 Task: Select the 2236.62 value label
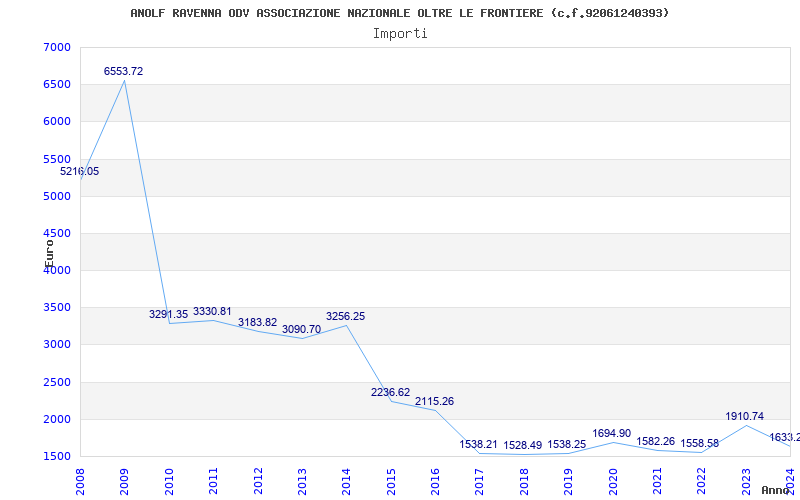390,393
